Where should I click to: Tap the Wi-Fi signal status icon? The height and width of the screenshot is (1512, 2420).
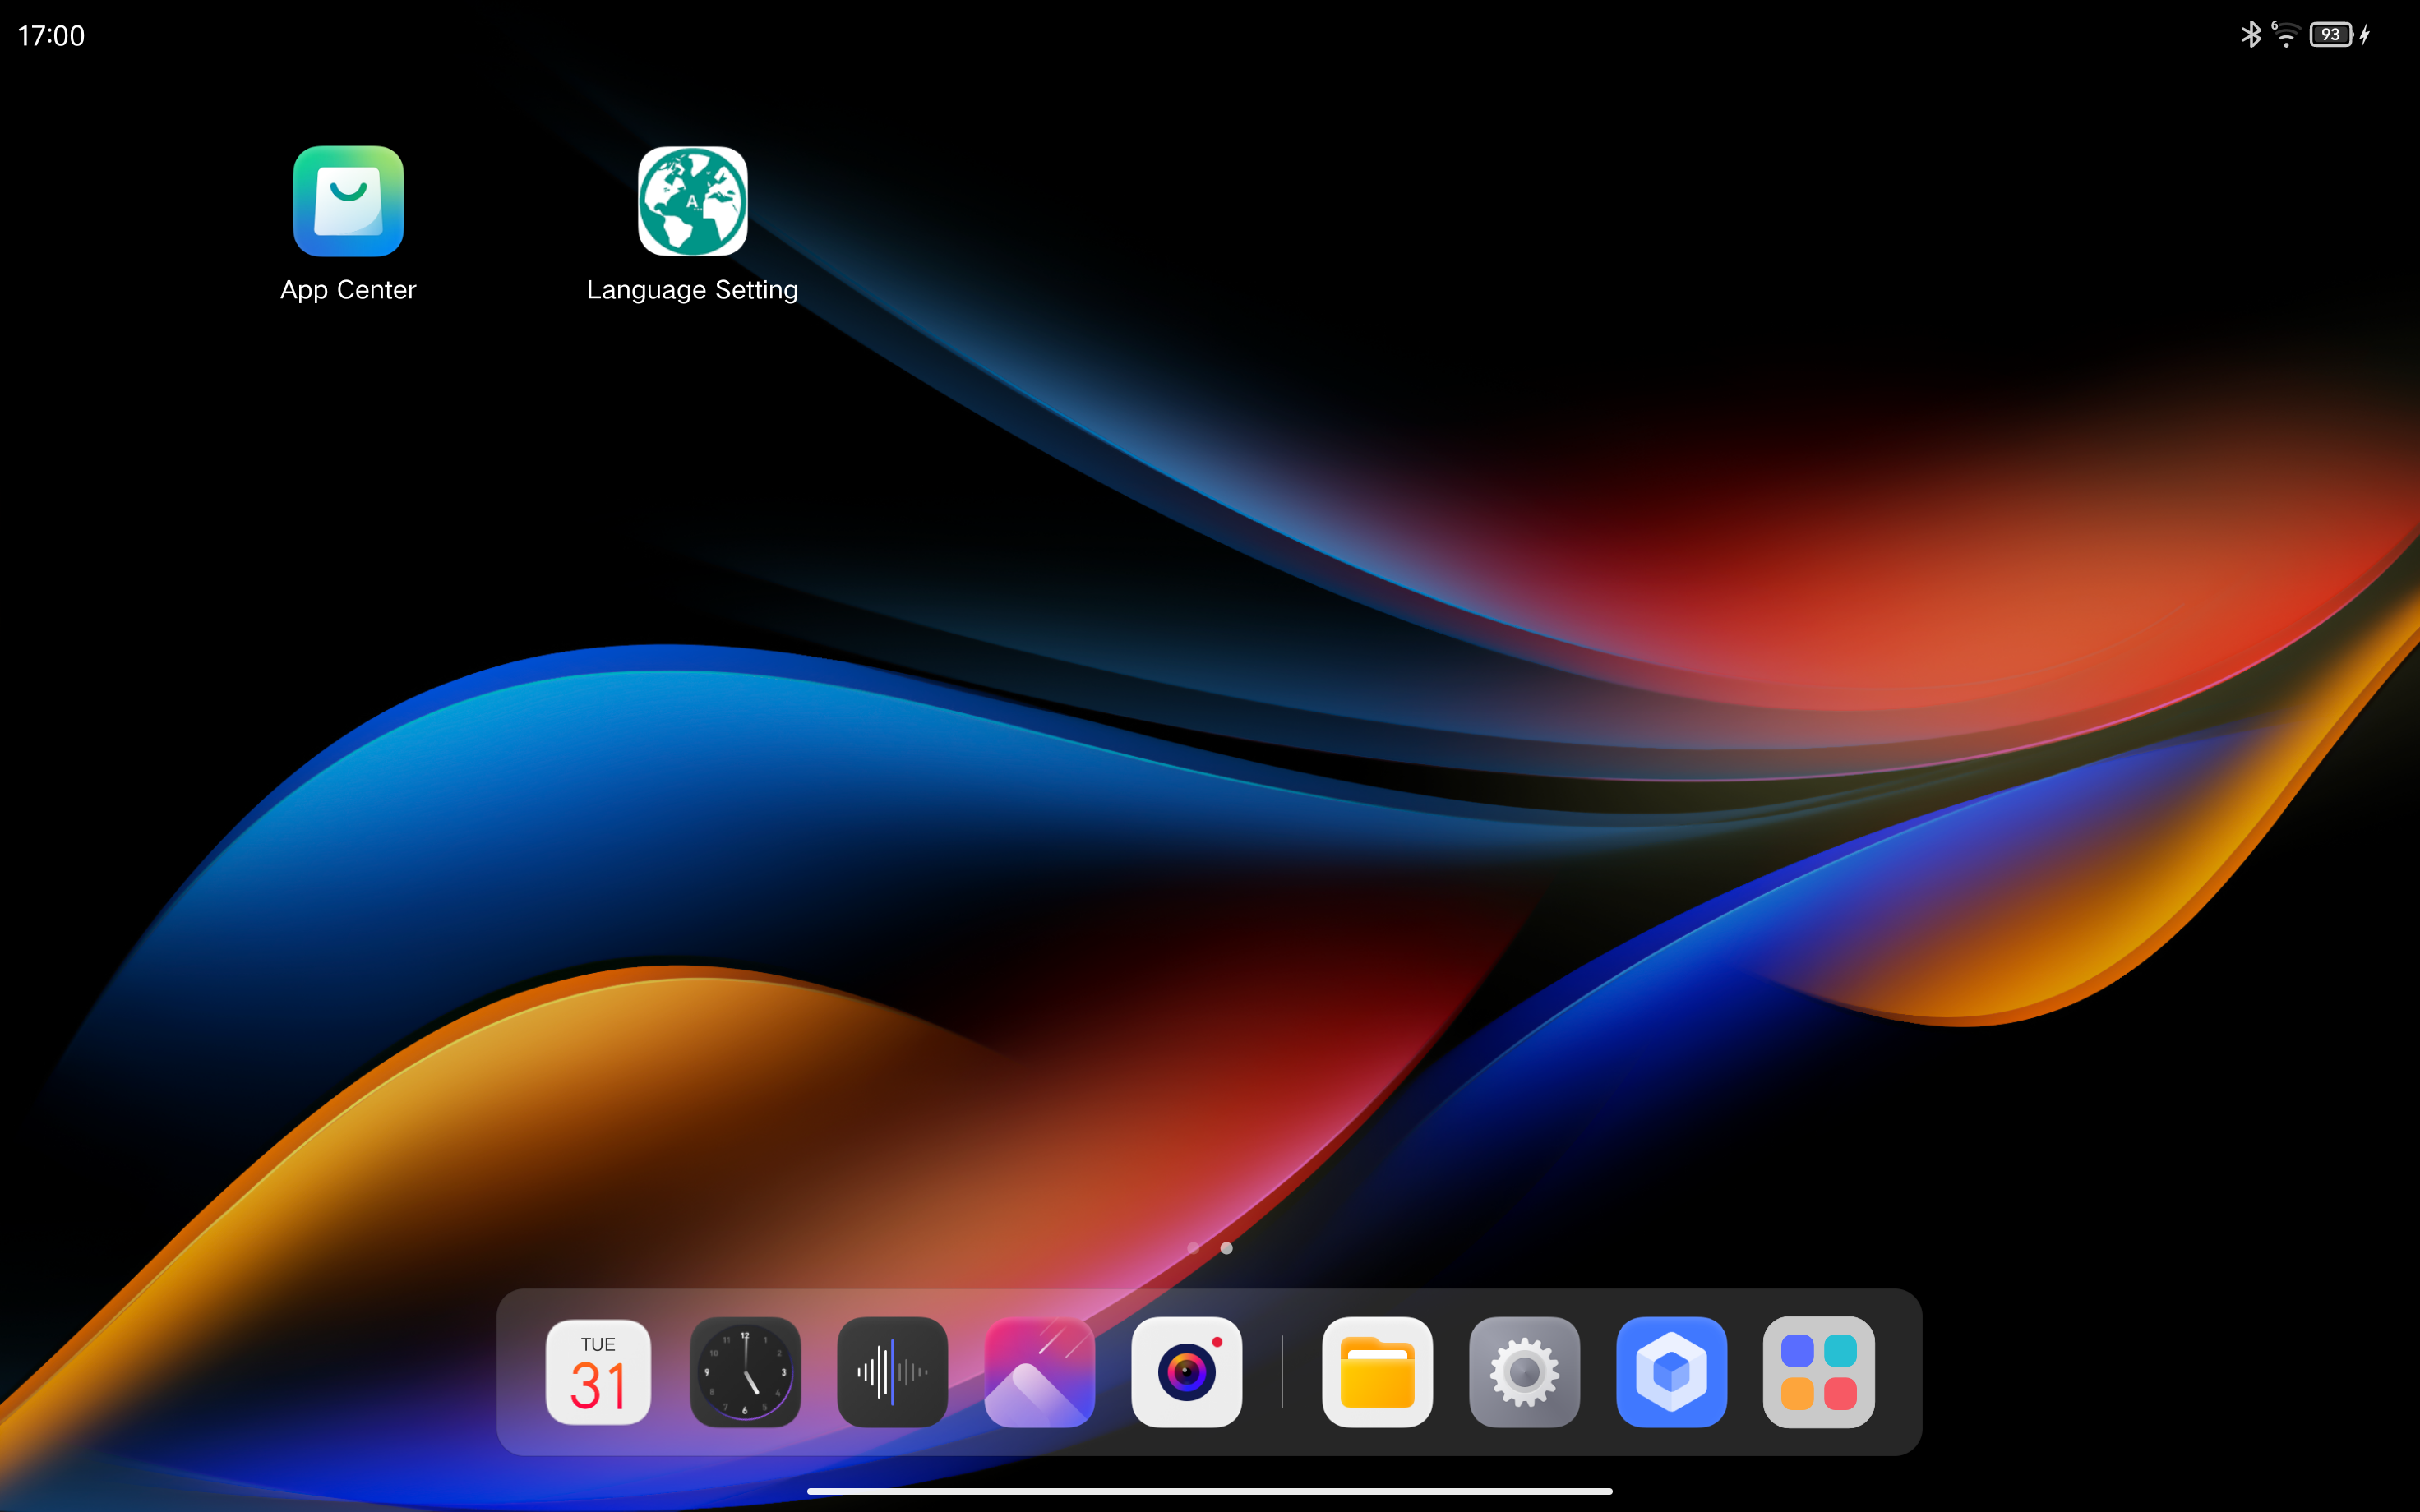click(2286, 35)
